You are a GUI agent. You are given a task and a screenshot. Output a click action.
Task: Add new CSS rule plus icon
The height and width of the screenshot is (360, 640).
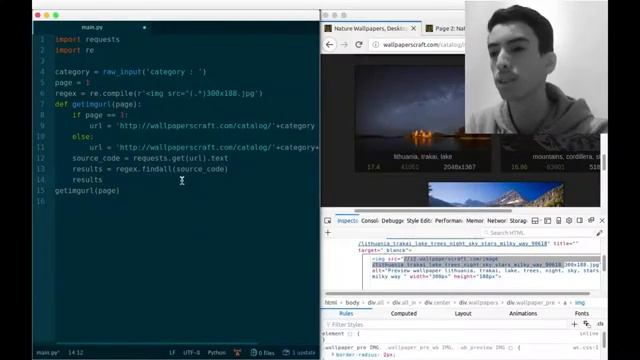[x=574, y=324]
